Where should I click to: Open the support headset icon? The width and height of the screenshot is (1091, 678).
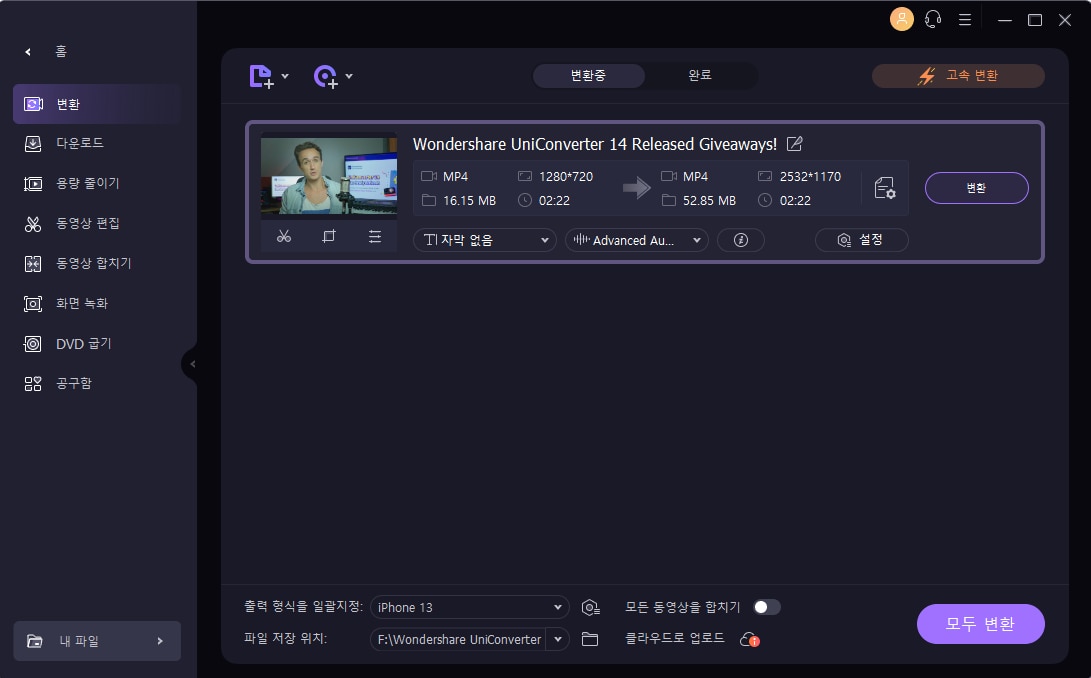point(933,19)
